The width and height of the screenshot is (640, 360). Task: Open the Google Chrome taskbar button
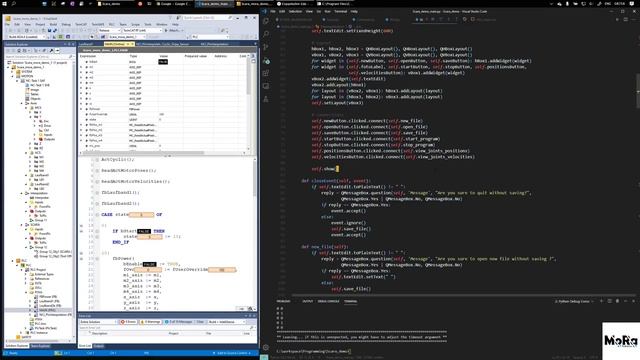pos(173,4)
